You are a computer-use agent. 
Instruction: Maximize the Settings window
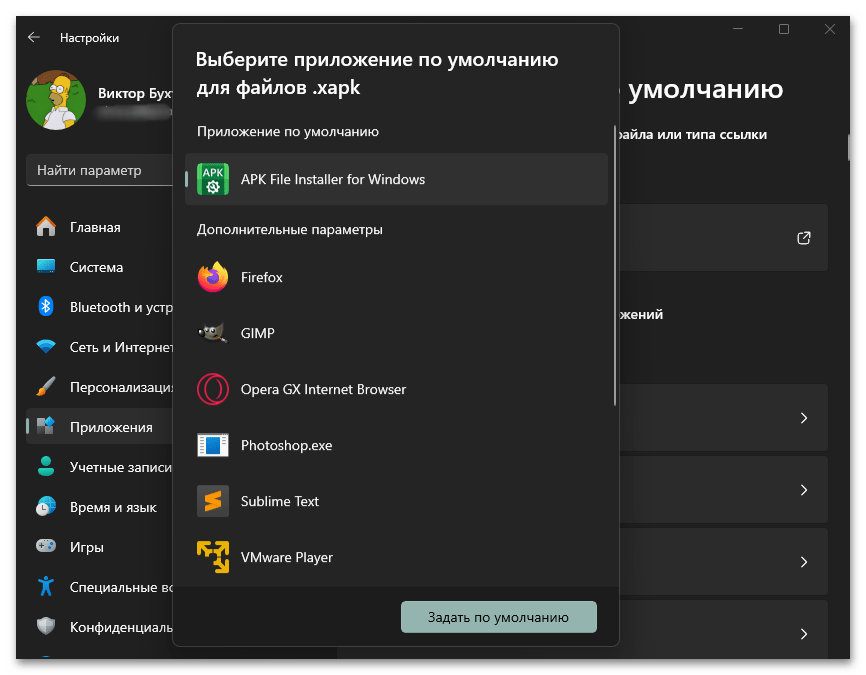[783, 29]
